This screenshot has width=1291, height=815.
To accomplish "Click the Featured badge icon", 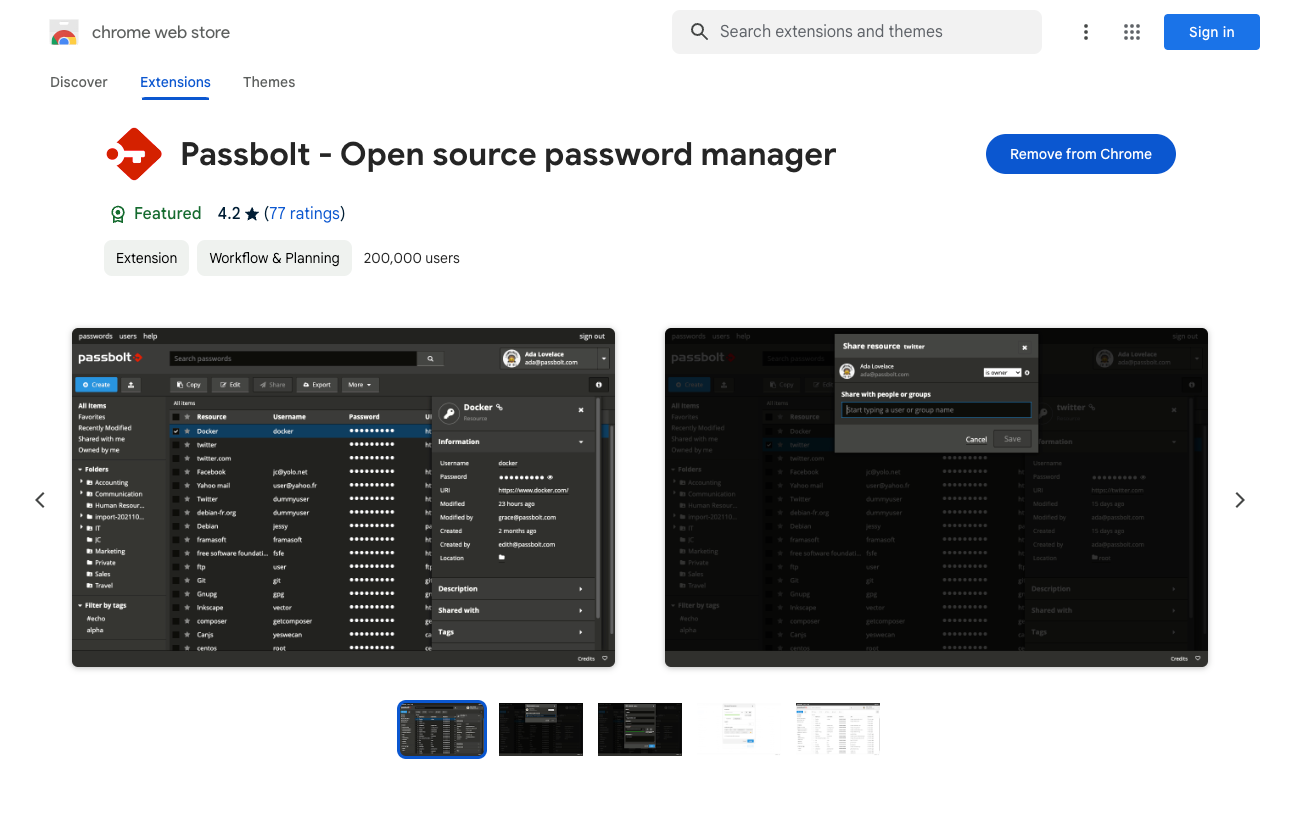I will (x=117, y=214).
